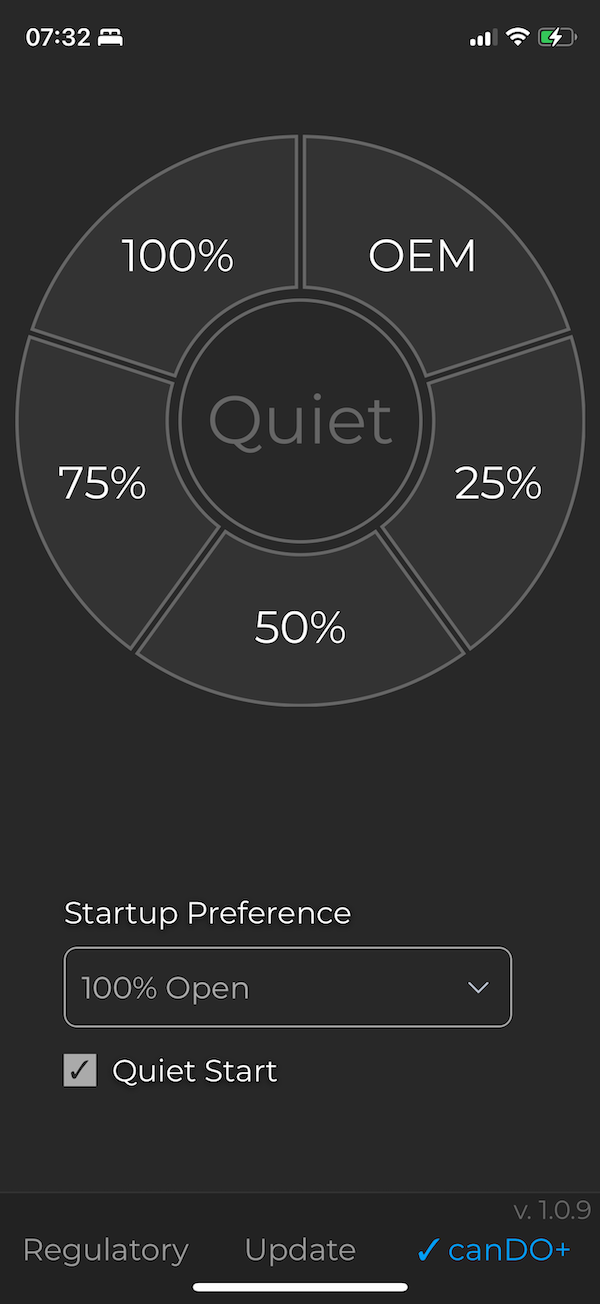The width and height of the screenshot is (600, 1304).
Task: Expand the 100% Open selector chevron
Action: [x=479, y=987]
